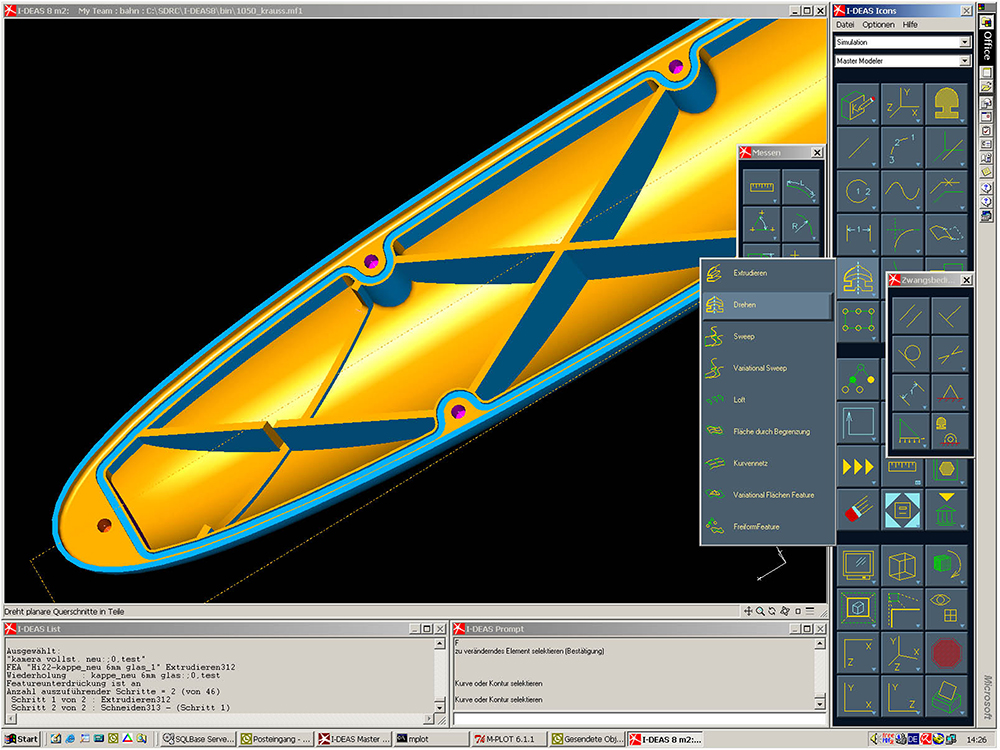Choose Kurvennetz from the flyout
Image resolution: width=1000 pixels, height=750 pixels.
point(768,464)
